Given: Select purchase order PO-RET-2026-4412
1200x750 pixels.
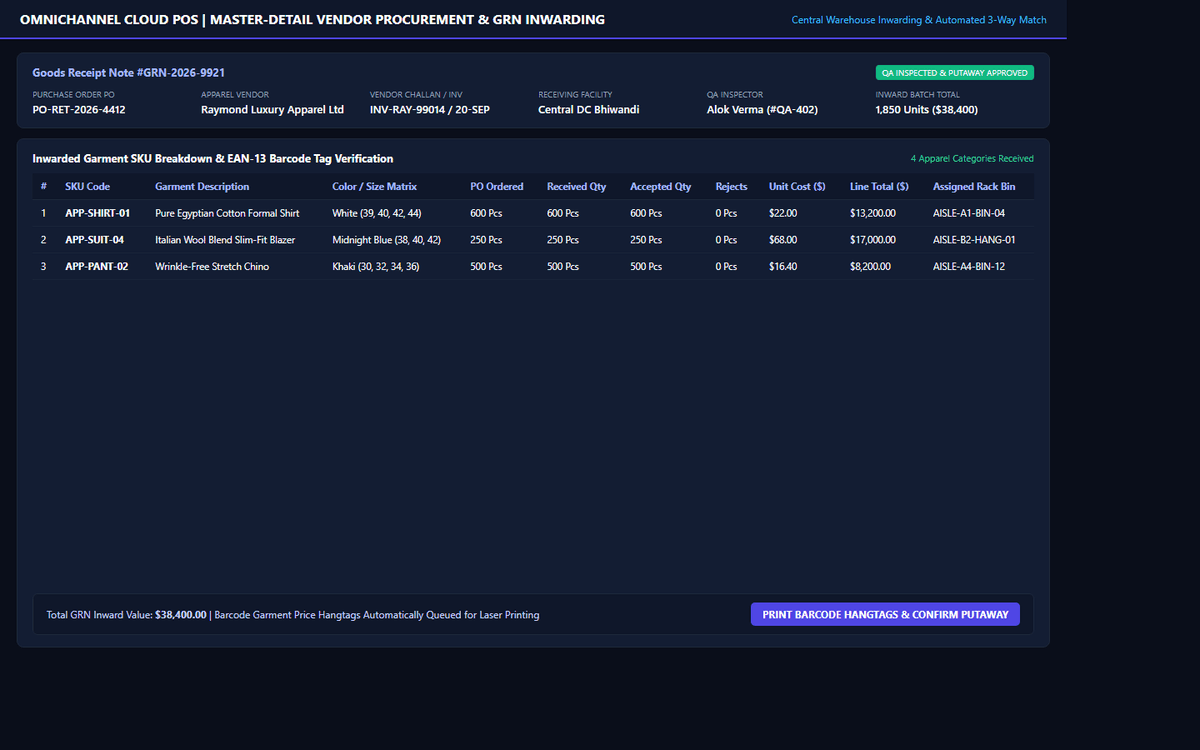Looking at the screenshot, I should (79, 110).
